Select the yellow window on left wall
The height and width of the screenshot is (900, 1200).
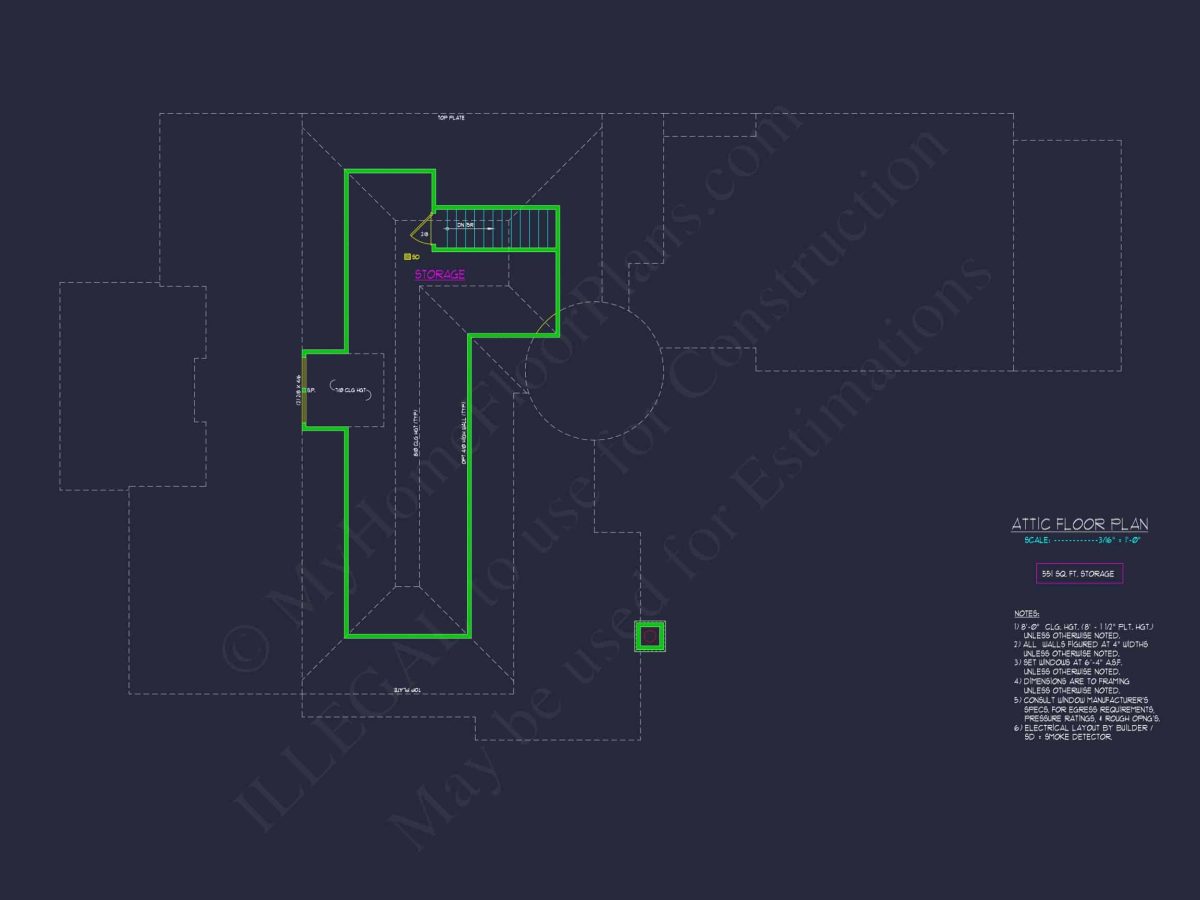coord(304,390)
